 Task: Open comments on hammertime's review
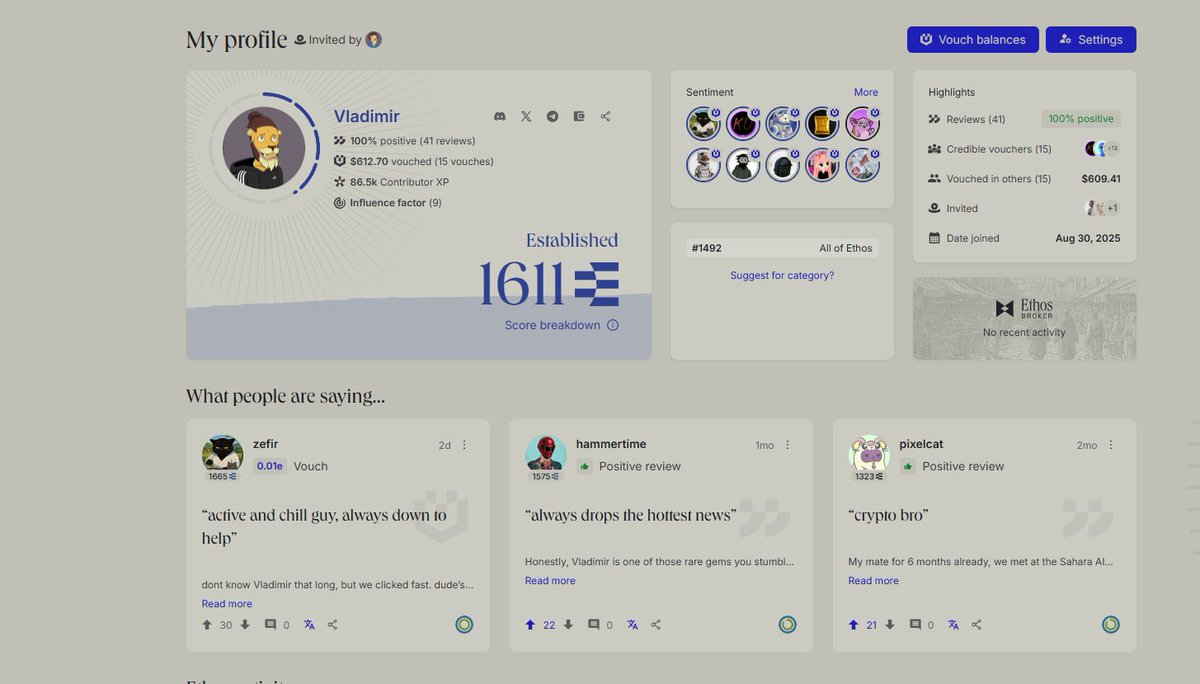(x=593, y=625)
